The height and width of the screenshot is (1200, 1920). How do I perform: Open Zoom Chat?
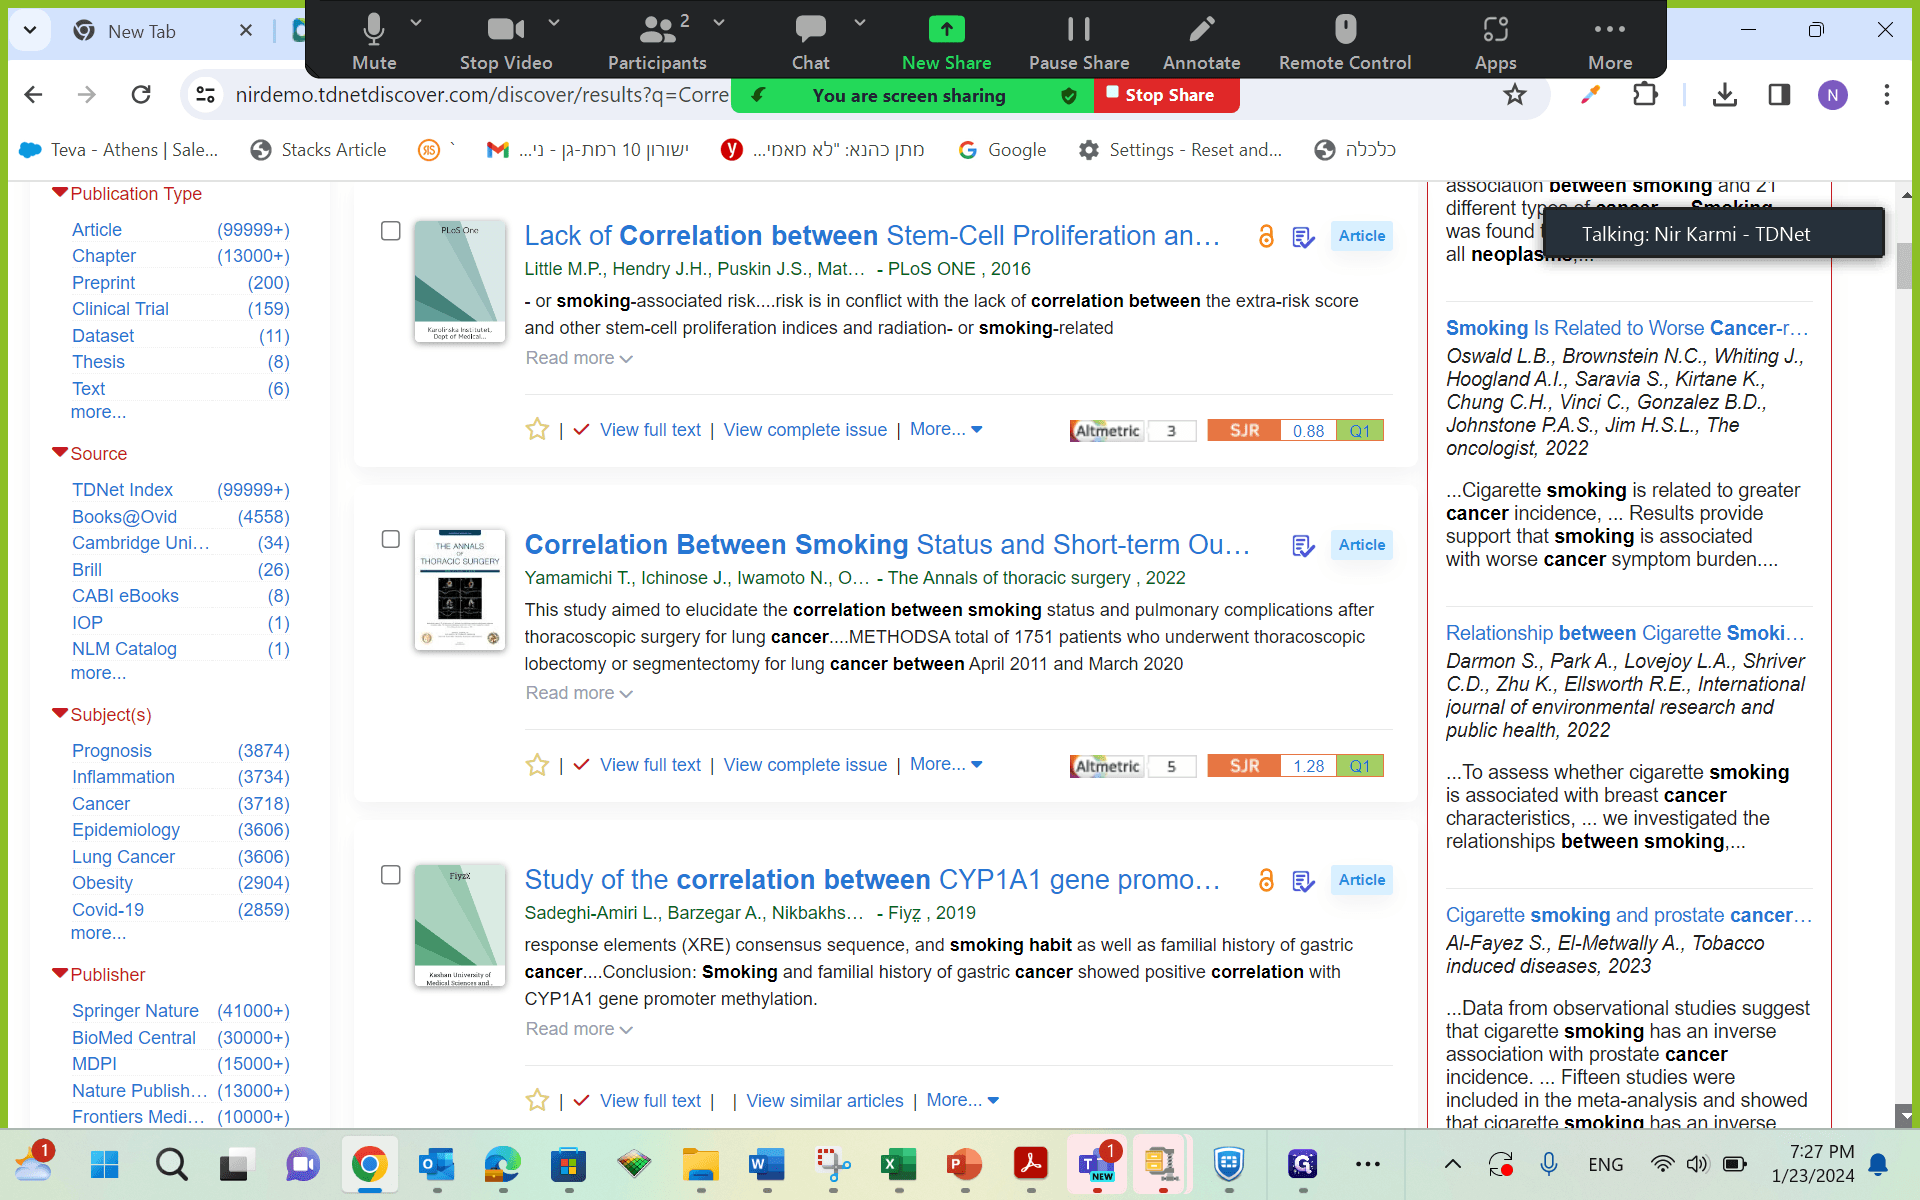coord(810,43)
